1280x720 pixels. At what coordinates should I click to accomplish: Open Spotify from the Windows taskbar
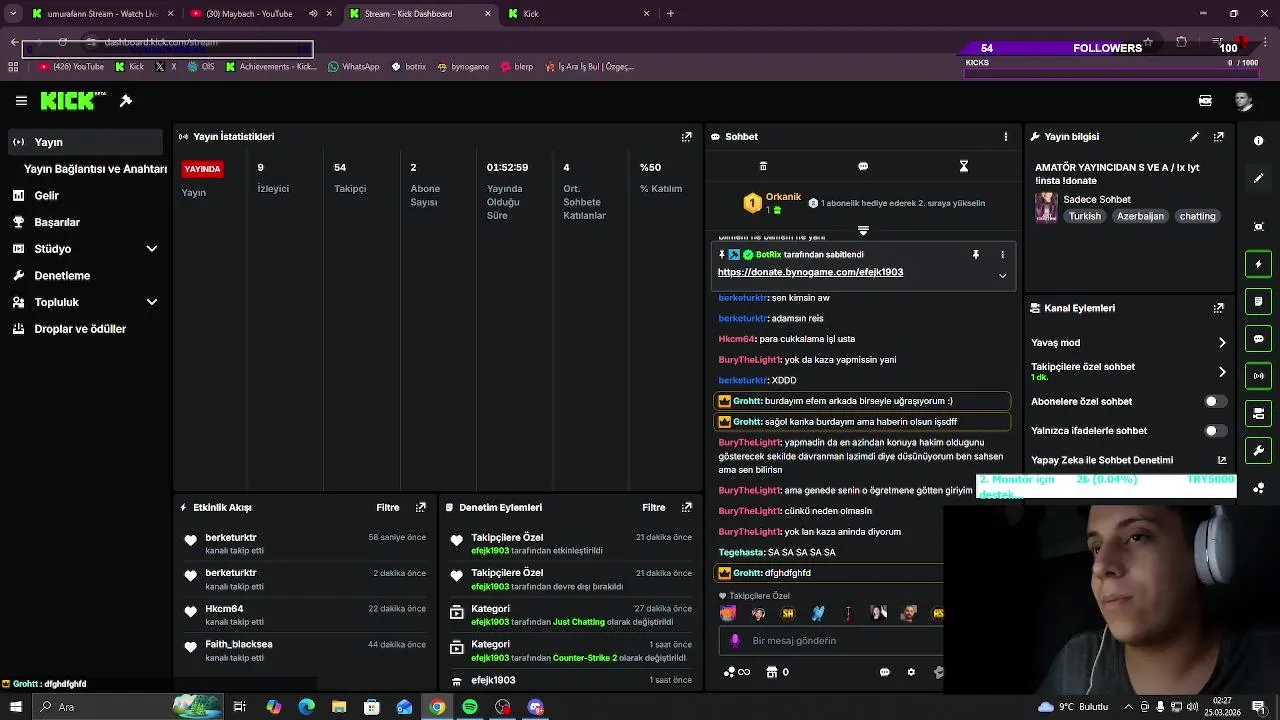(470, 707)
